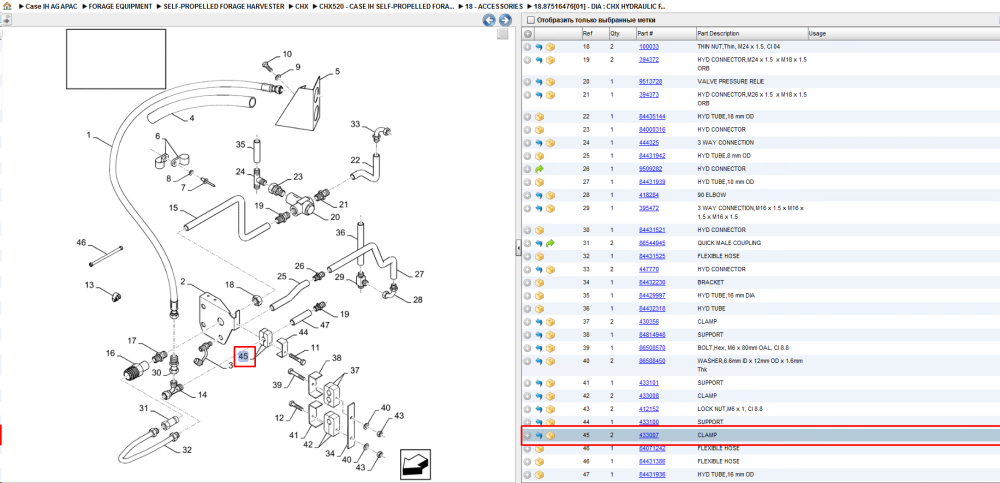Click the plus icon for ref 23
Viewport: 1000px width, 483px height.
527,130
